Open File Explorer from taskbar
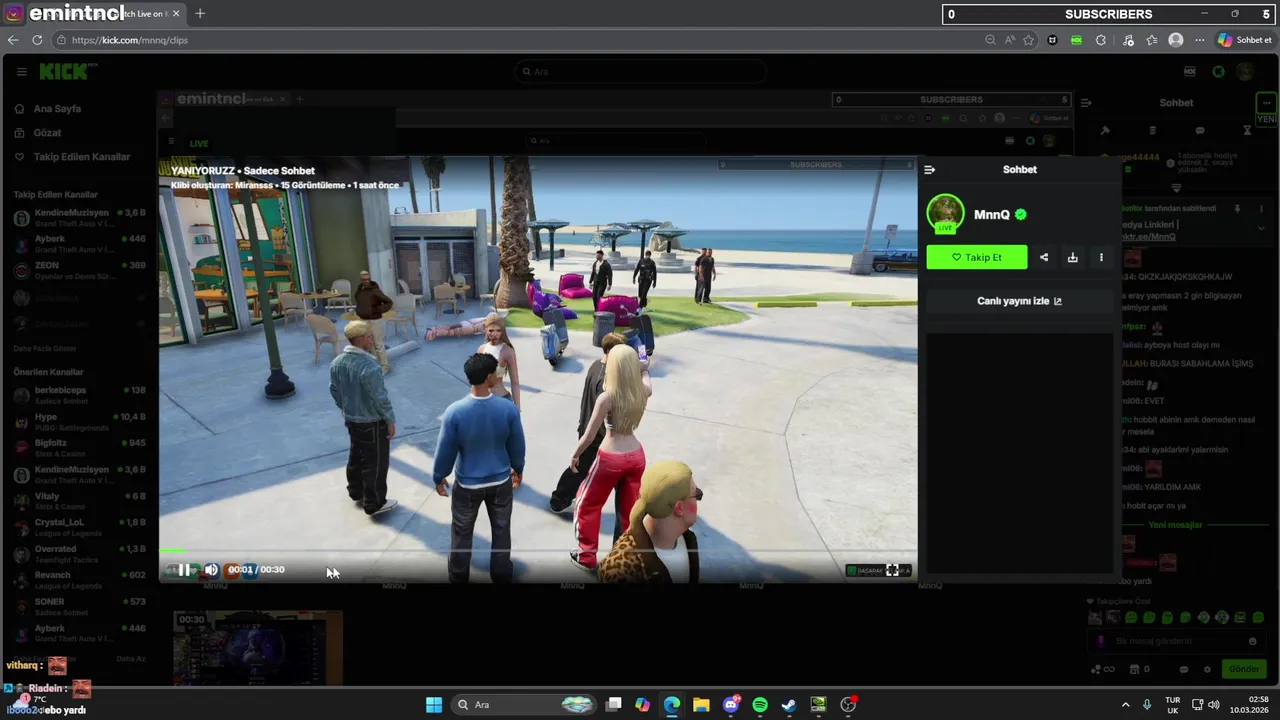 (701, 705)
